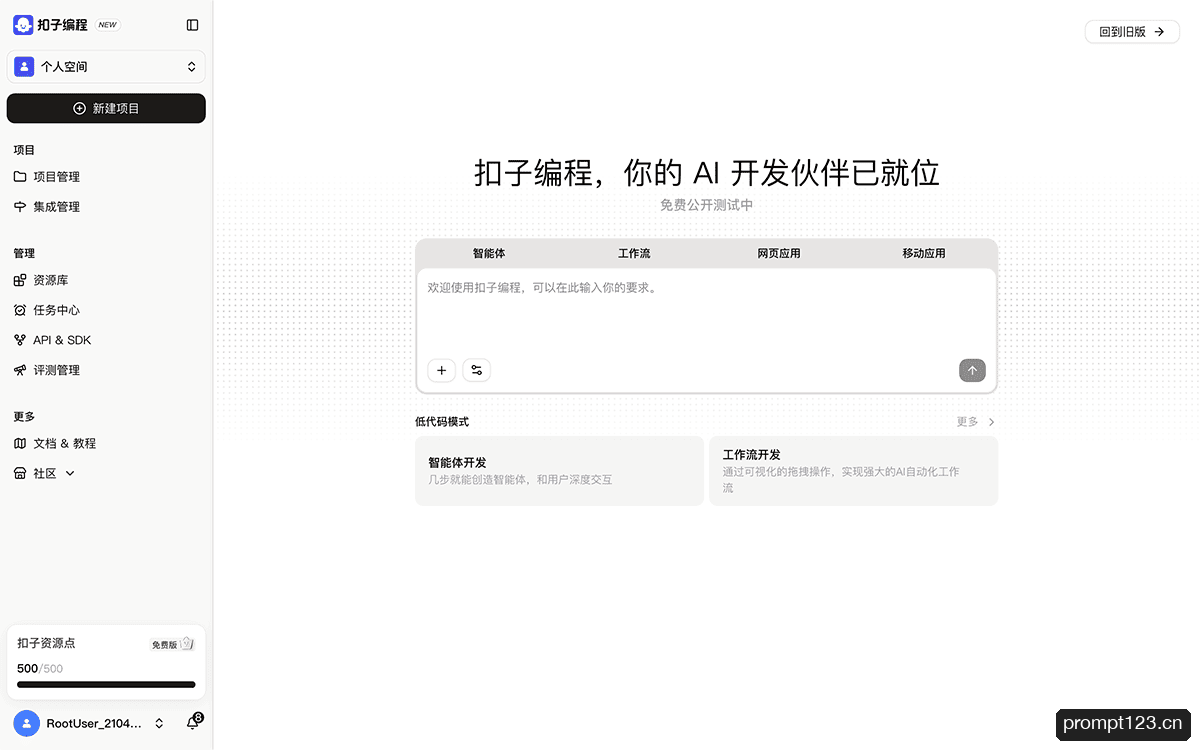1200x750 pixels.
Task: Click 回到旧版 button
Action: click(x=1132, y=32)
